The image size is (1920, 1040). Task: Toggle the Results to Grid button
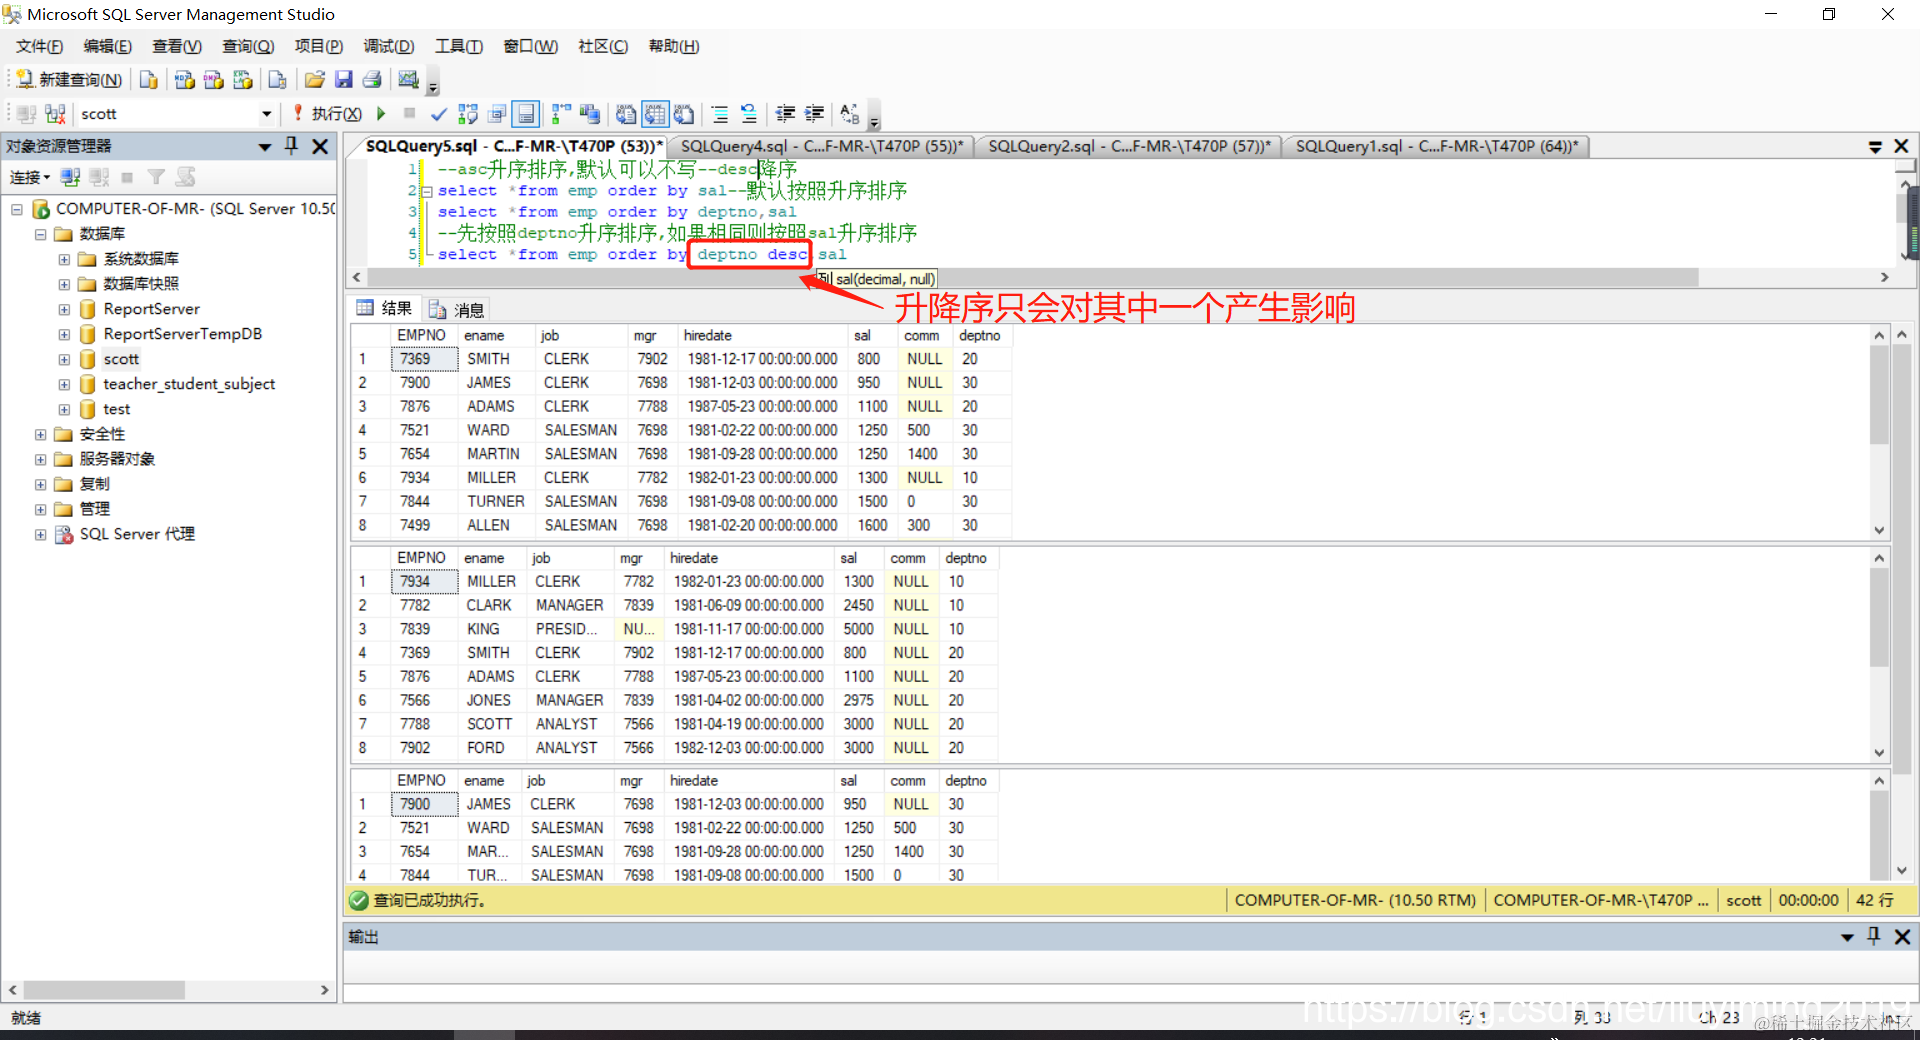tap(655, 114)
